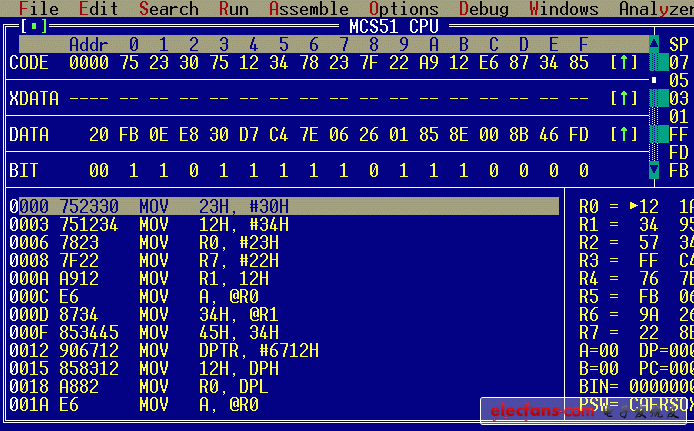
Task: Click the green arrow indicator on DATA row
Action: [x=623, y=134]
